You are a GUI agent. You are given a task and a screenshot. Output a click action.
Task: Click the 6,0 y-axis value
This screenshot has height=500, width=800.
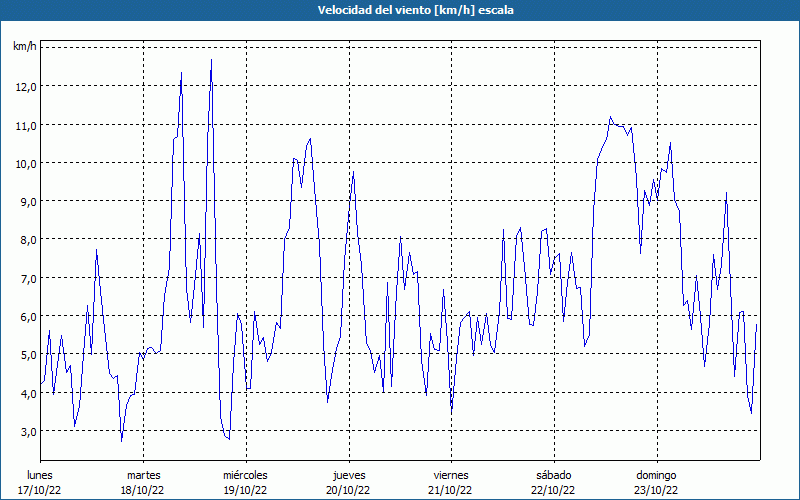[29, 316]
